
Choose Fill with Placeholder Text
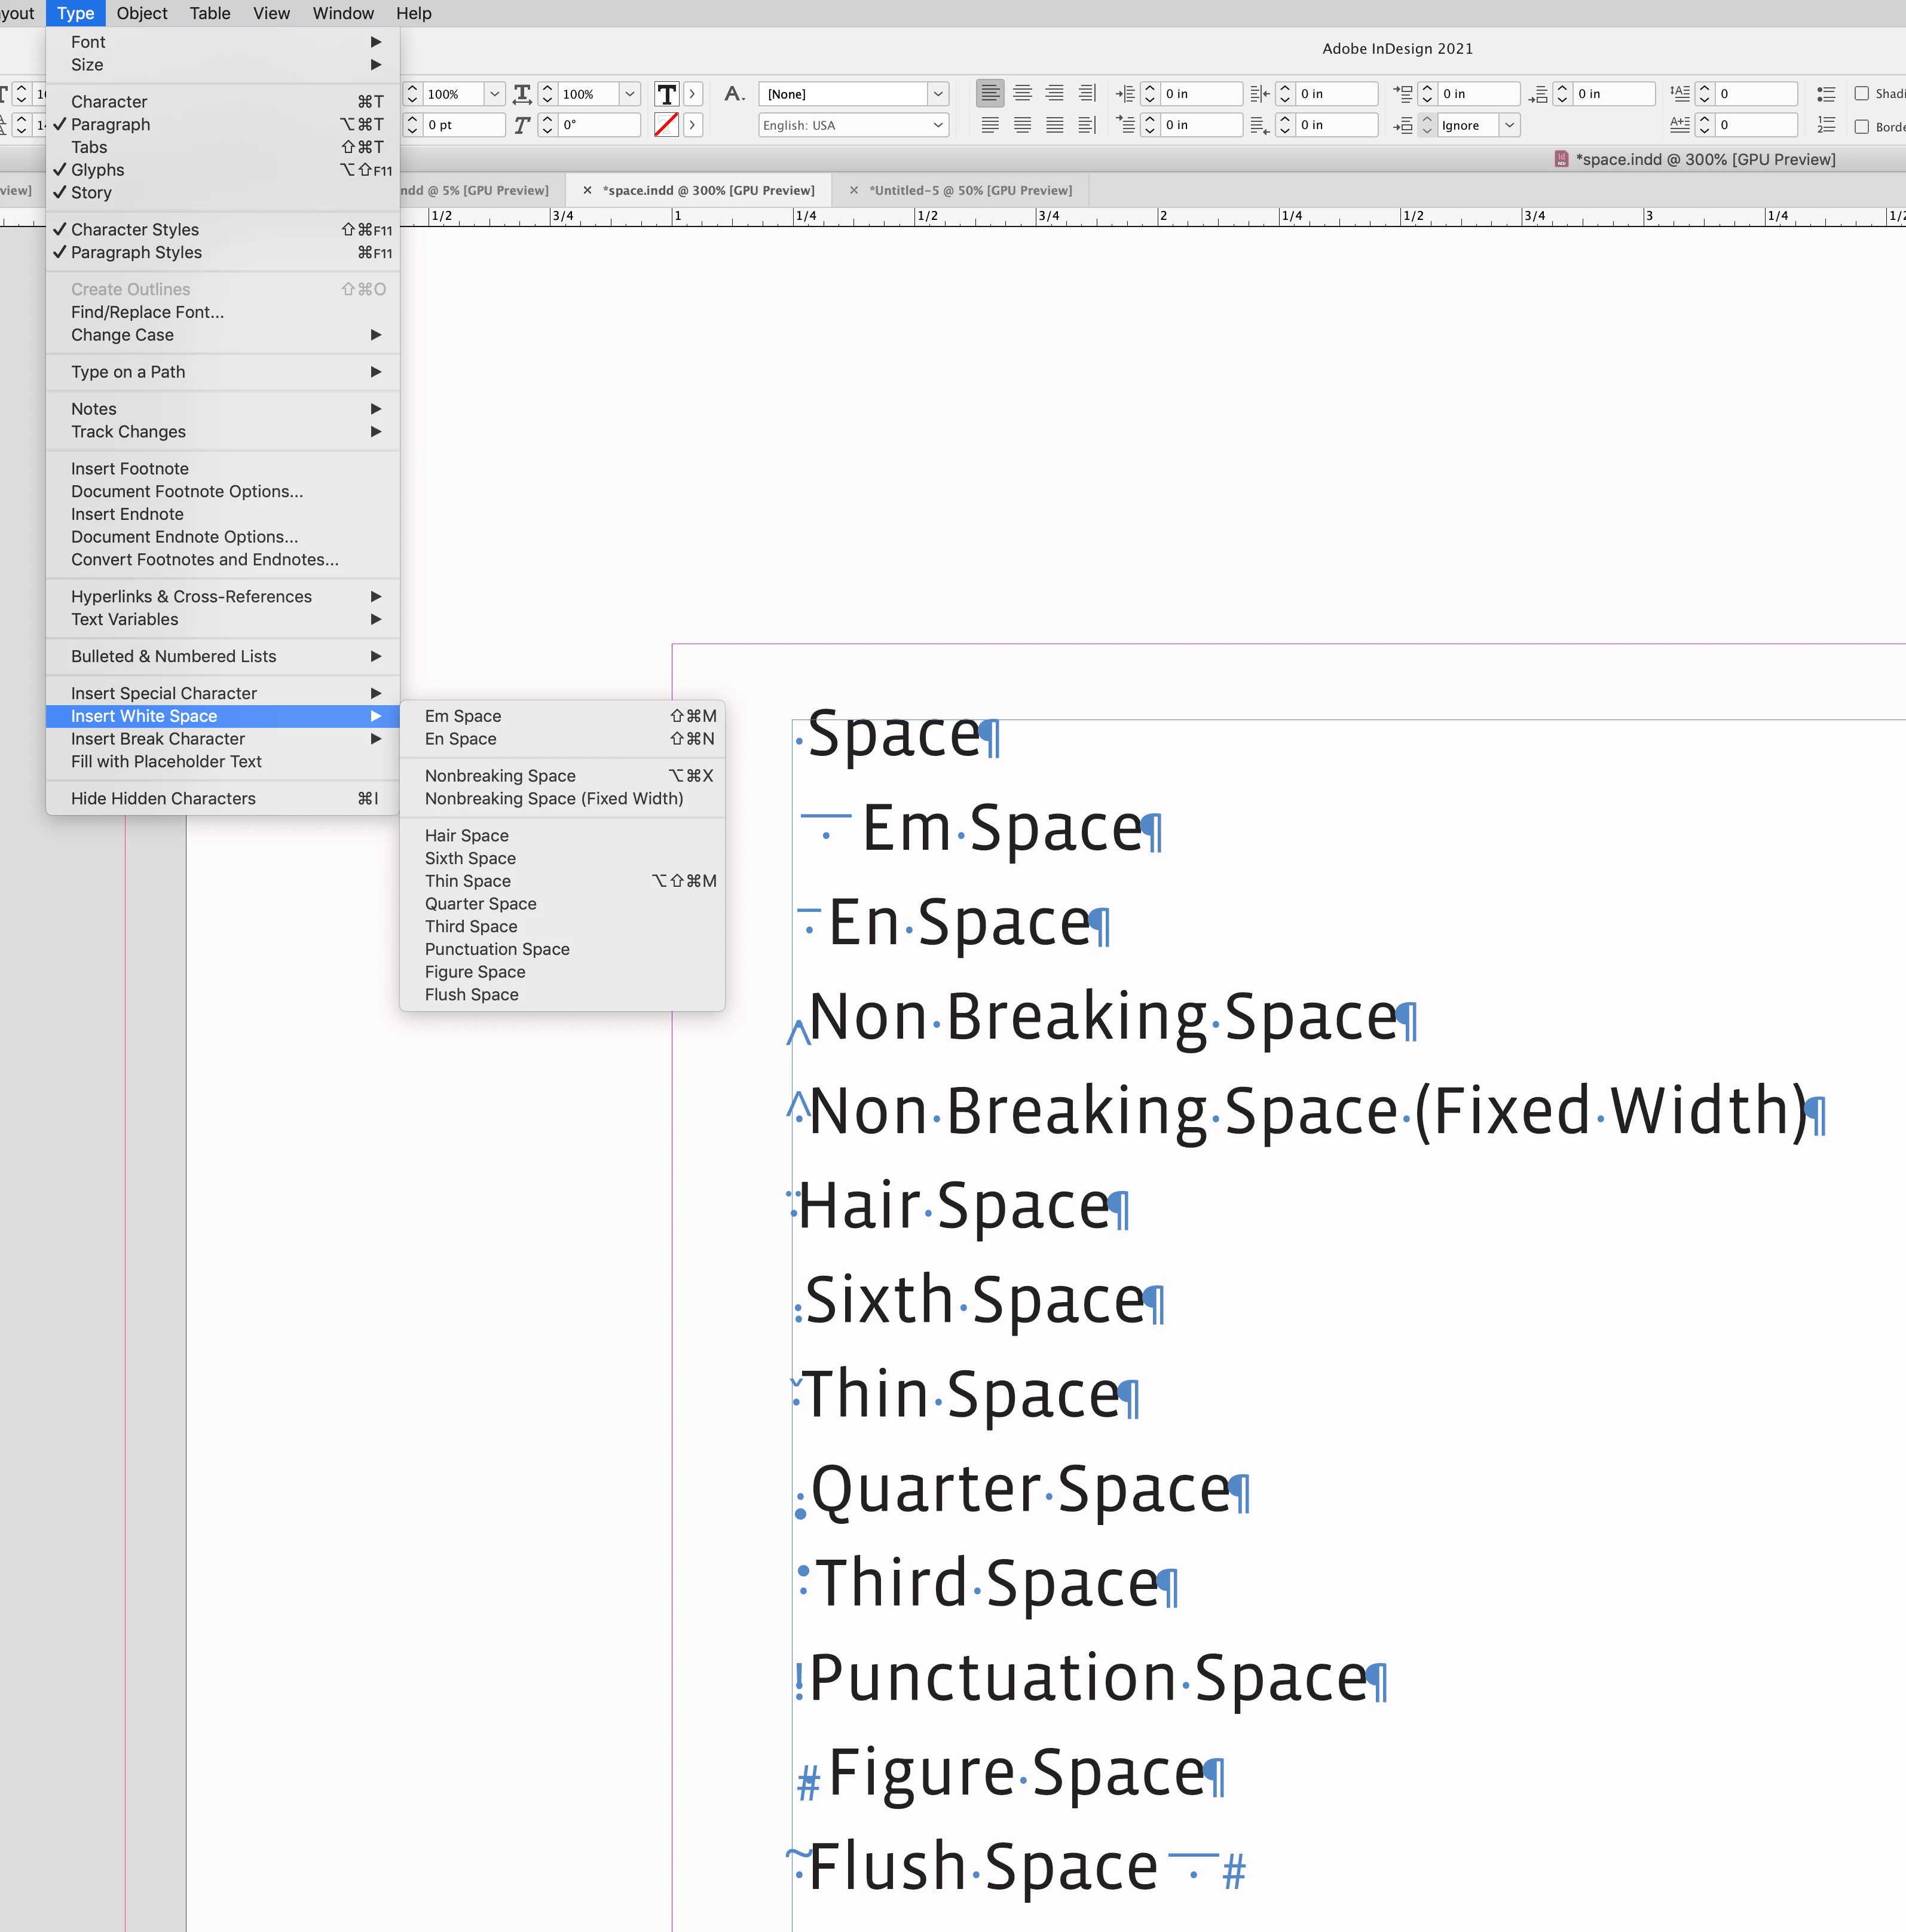click(x=166, y=762)
